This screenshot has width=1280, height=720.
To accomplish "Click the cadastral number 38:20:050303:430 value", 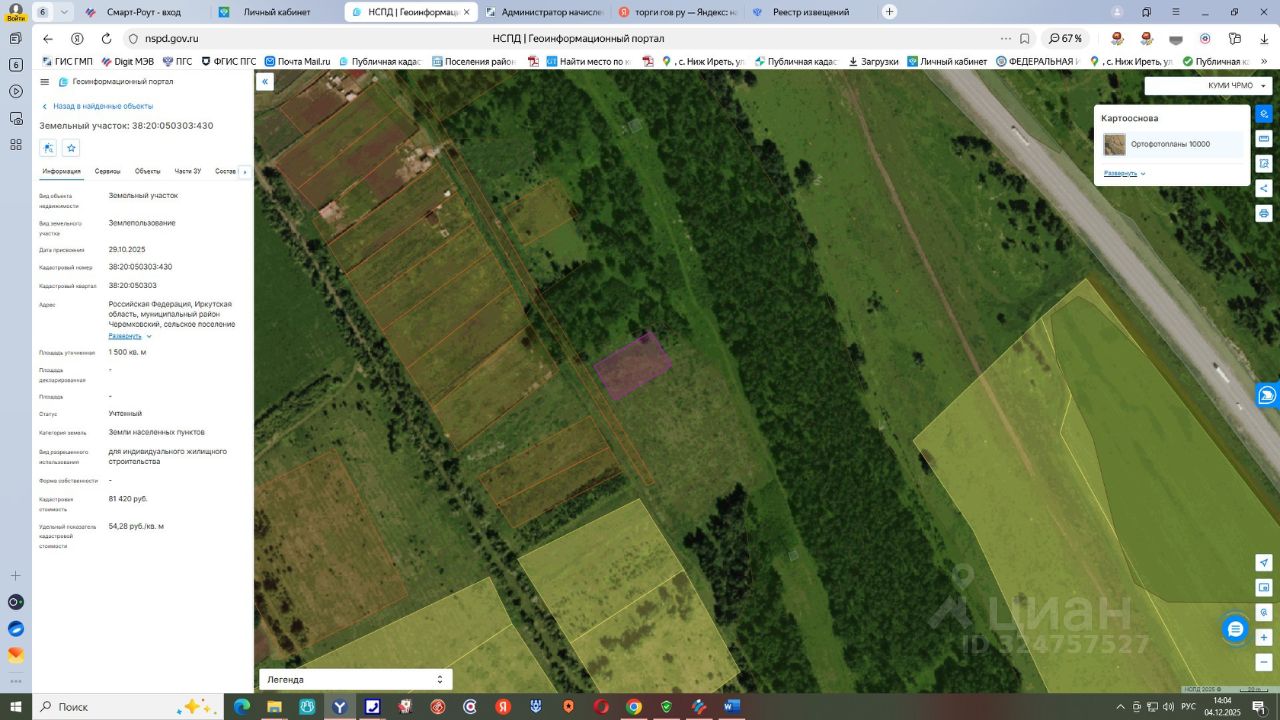I will [140, 267].
